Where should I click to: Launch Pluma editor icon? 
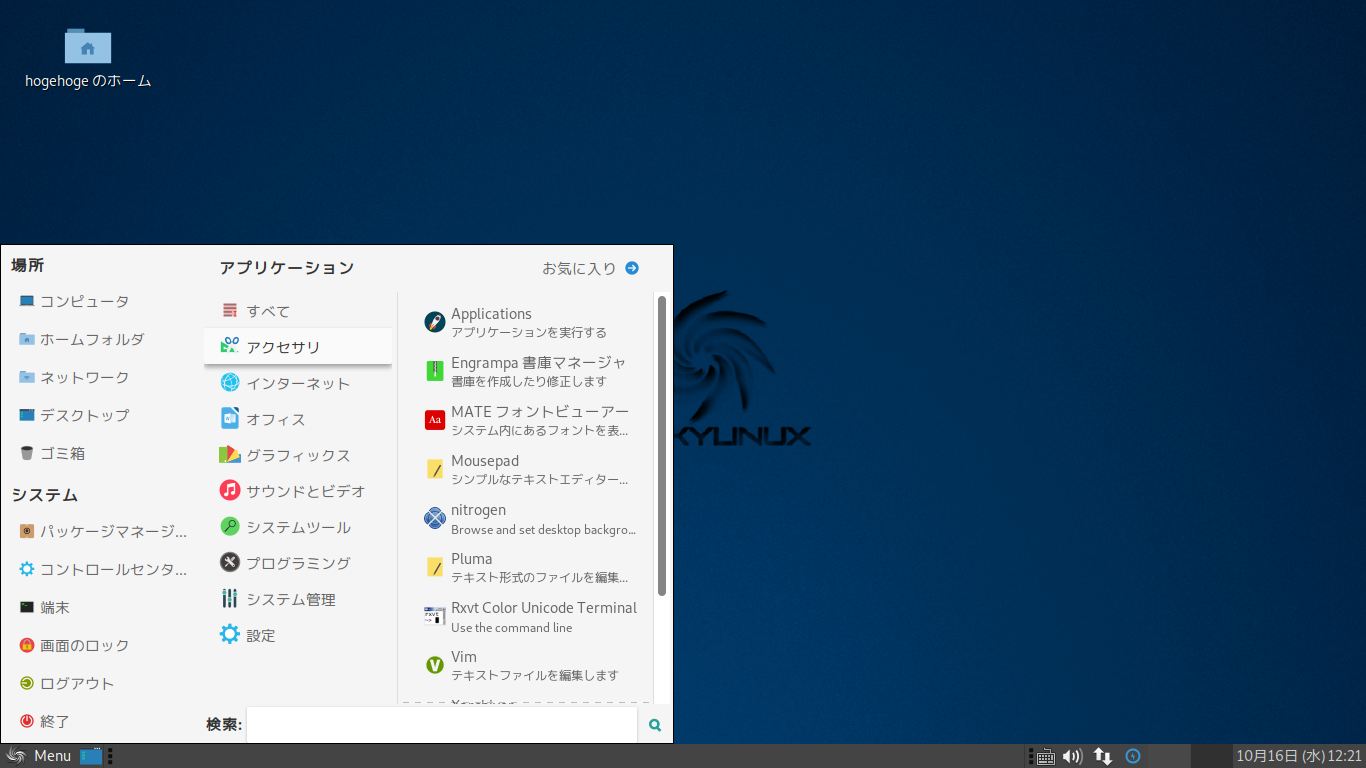(434, 567)
